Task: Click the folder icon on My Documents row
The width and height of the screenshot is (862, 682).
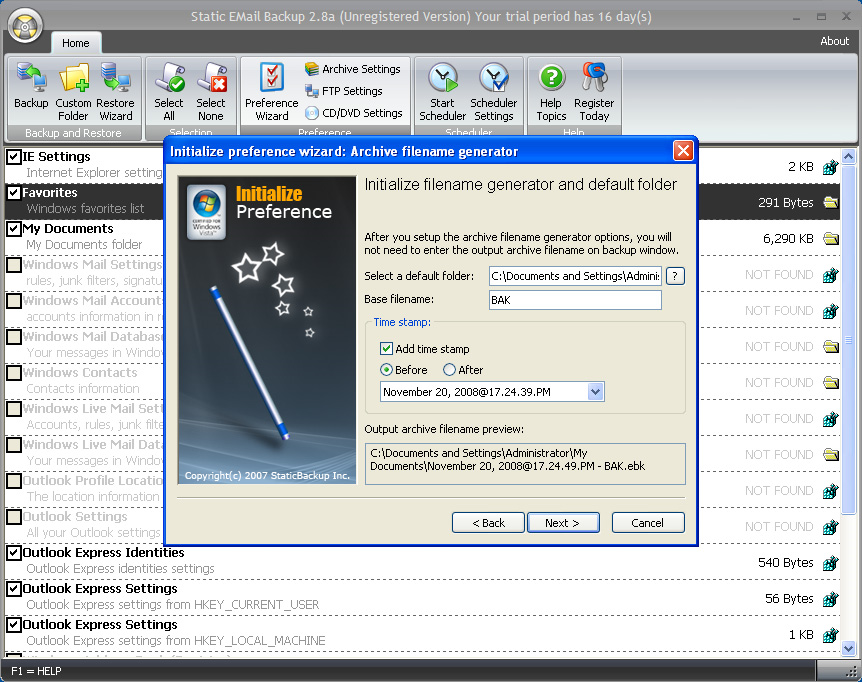Action: point(831,239)
